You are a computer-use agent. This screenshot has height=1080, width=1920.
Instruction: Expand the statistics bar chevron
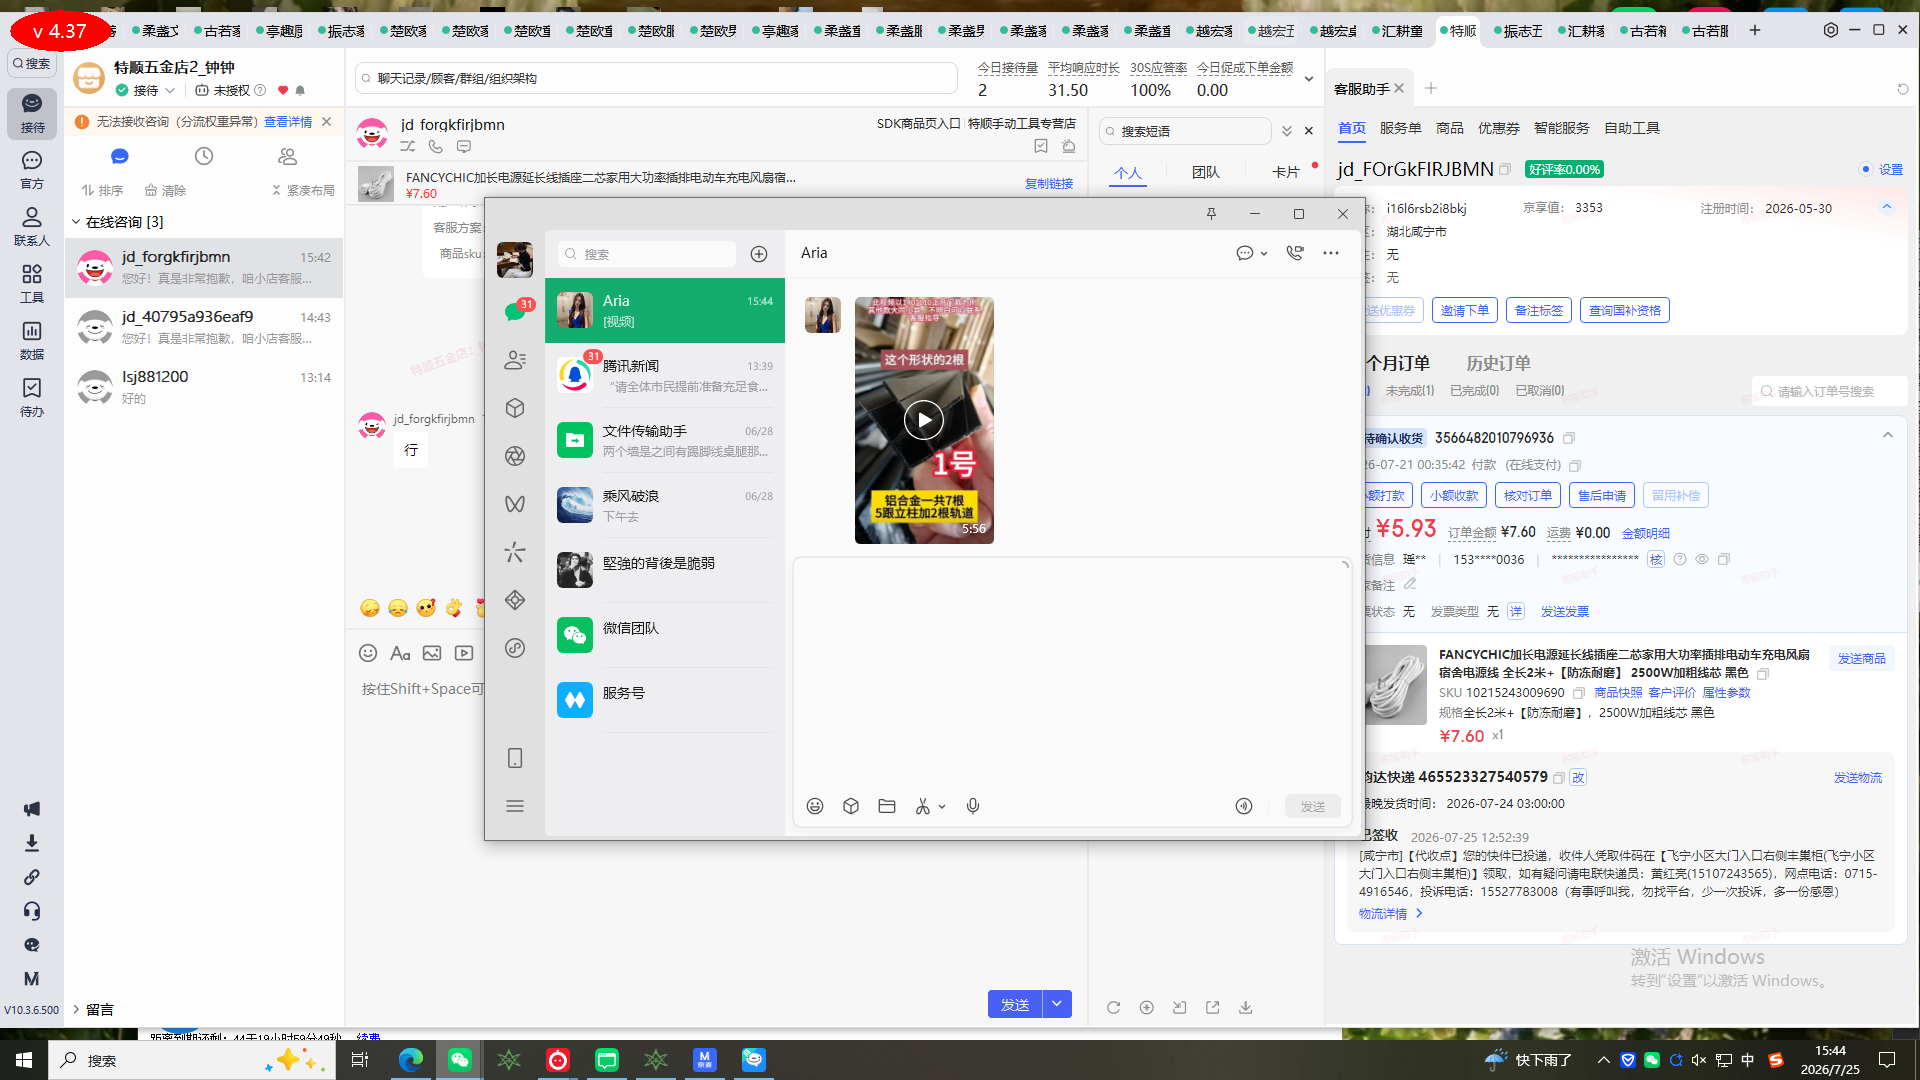coord(1309,79)
